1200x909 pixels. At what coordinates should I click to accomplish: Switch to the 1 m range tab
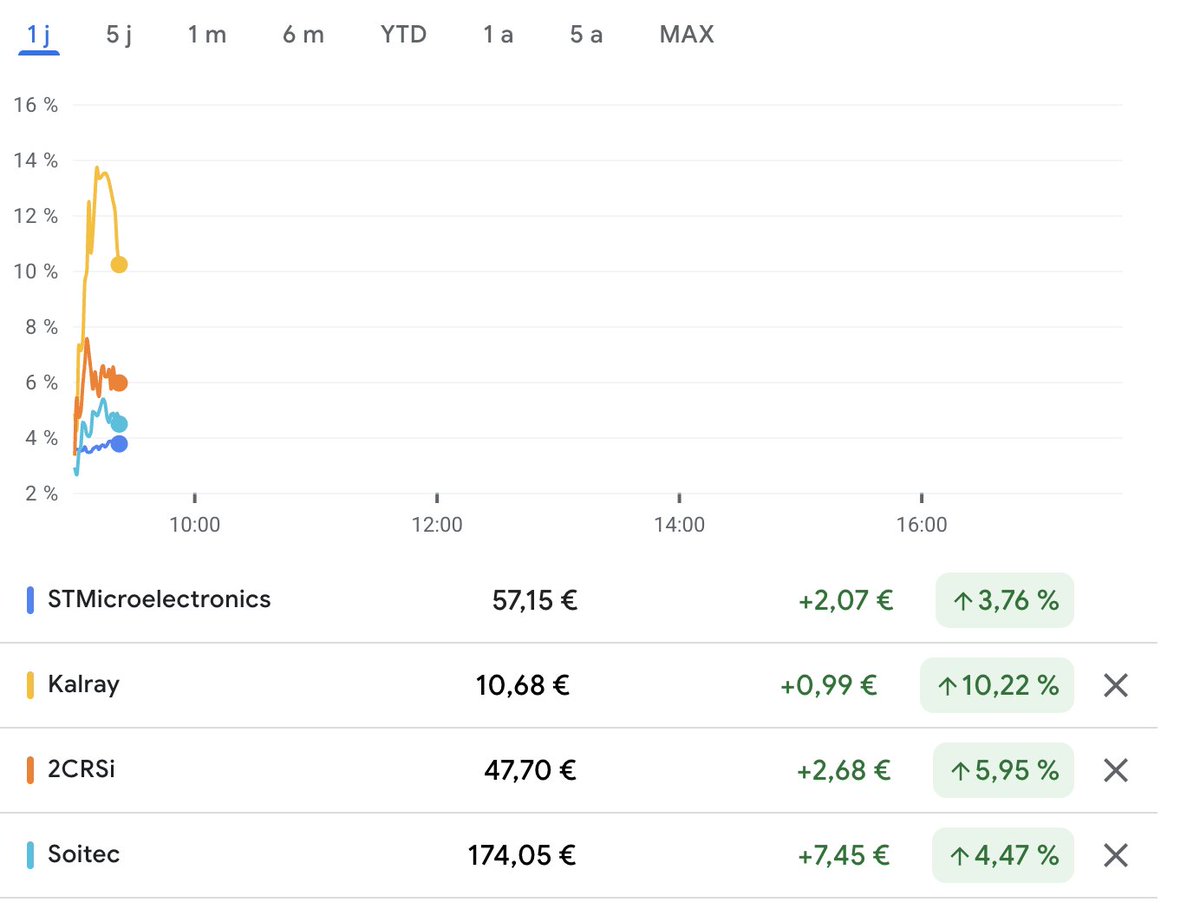(207, 35)
